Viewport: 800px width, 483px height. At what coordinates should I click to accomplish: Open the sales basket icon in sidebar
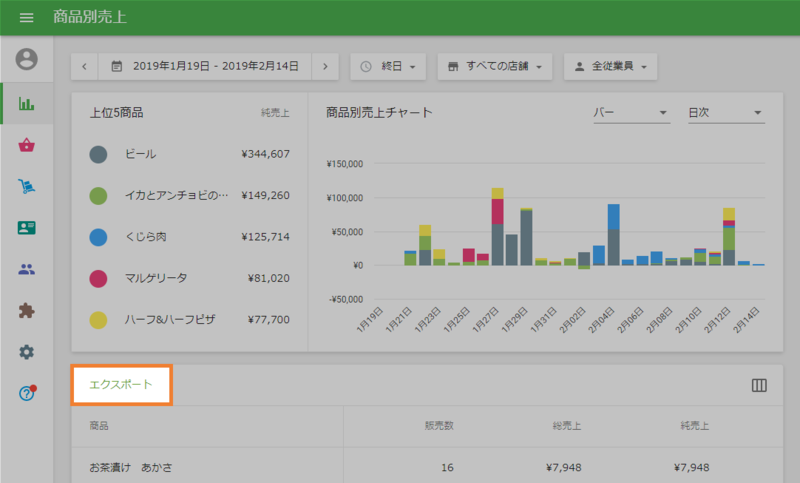(x=27, y=145)
